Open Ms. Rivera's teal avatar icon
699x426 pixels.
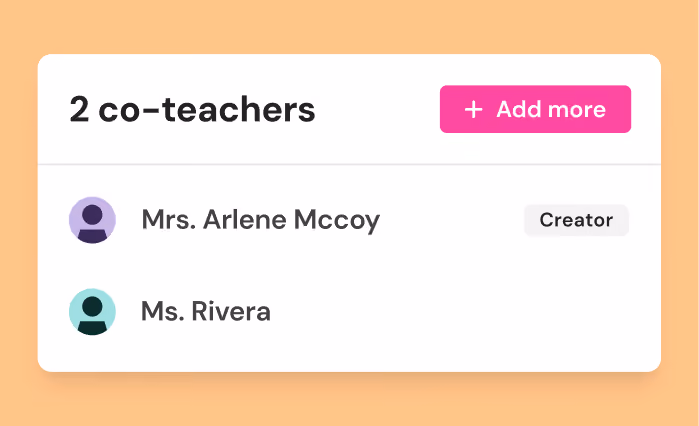click(x=92, y=312)
